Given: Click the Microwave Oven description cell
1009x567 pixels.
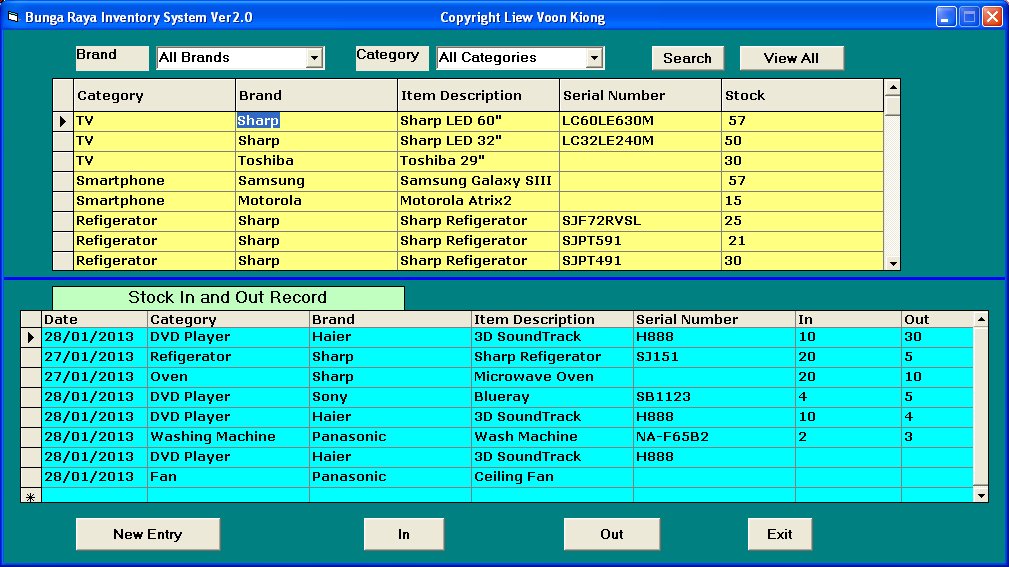Looking at the screenshot, I should [552, 377].
